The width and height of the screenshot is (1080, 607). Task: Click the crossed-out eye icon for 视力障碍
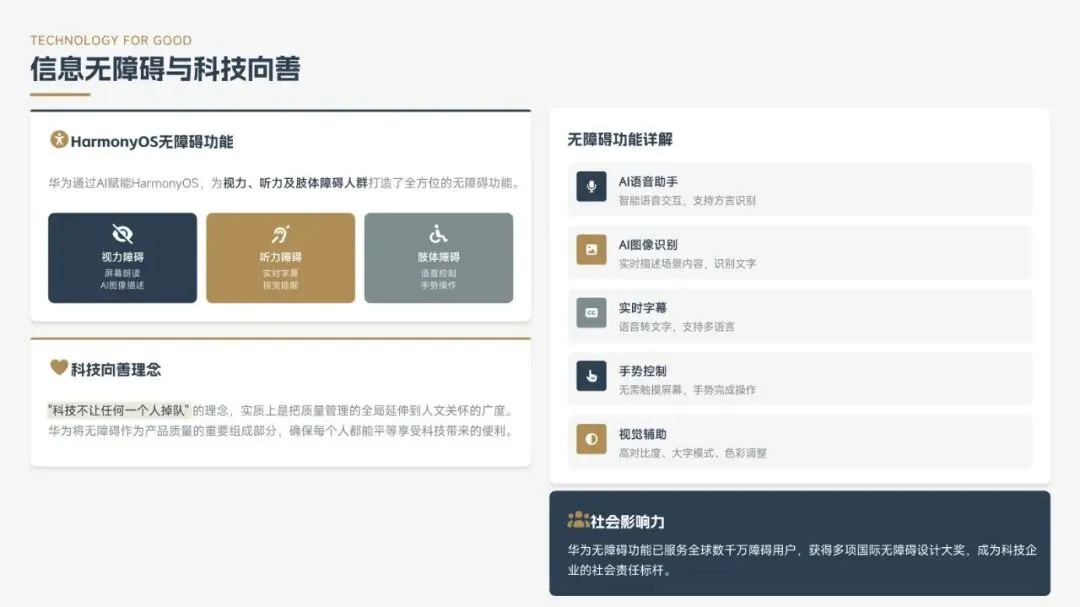click(123, 234)
